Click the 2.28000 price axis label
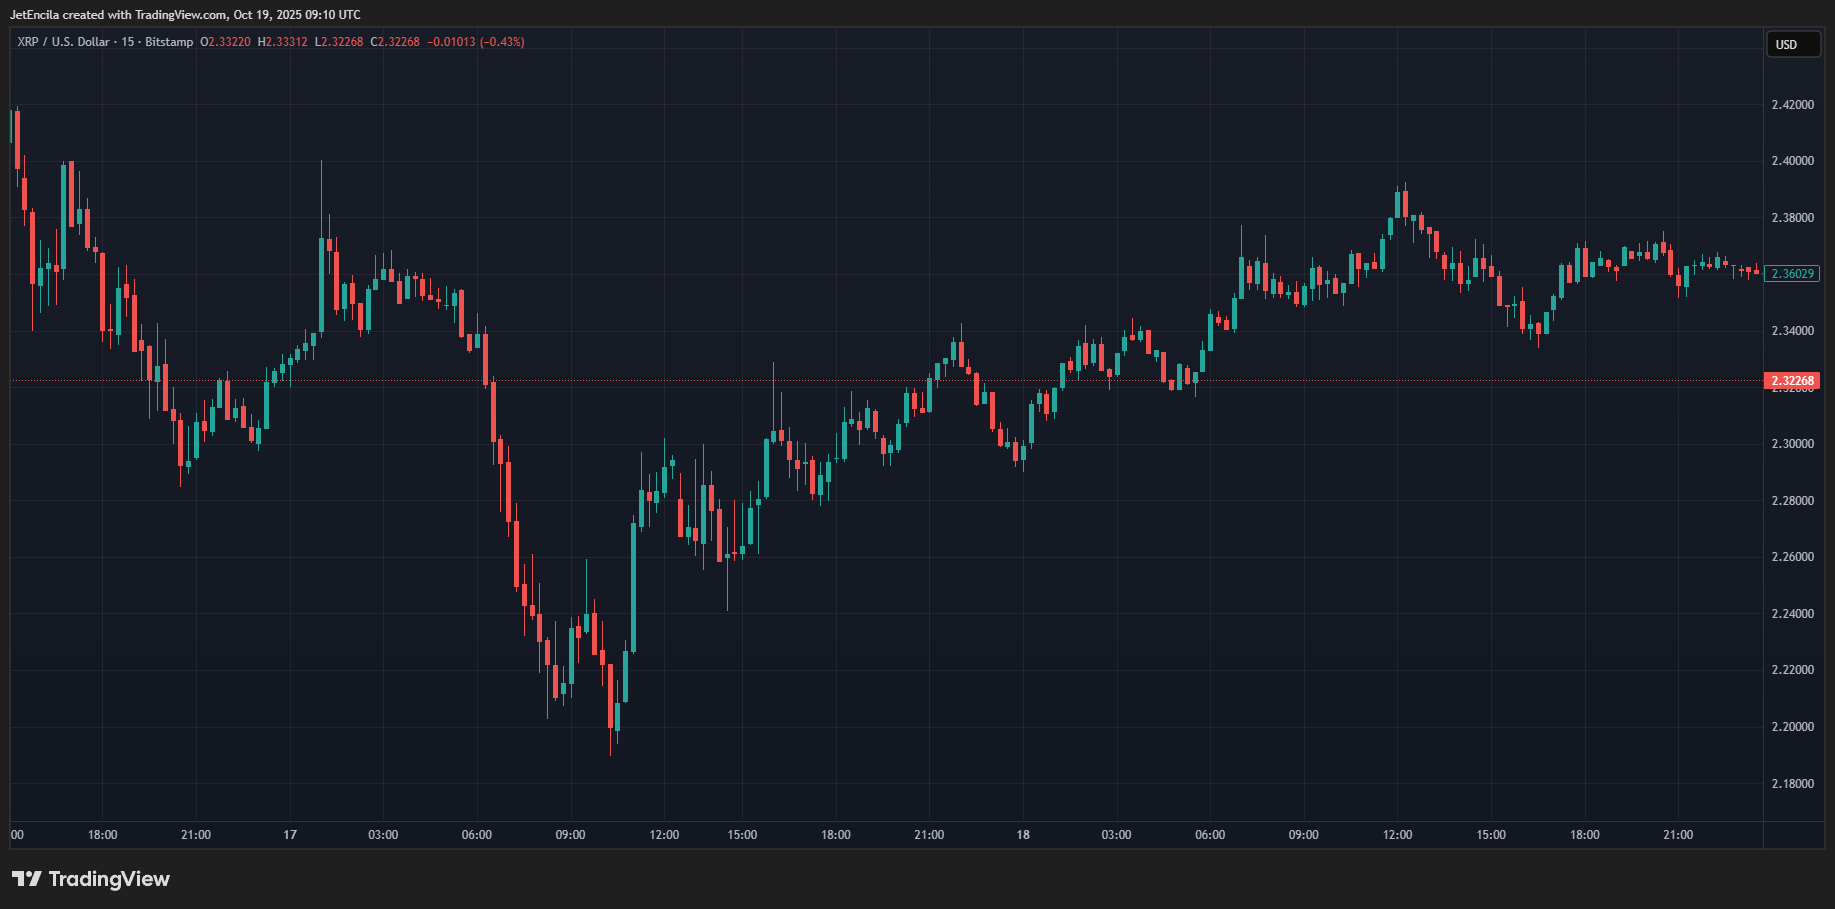Viewport: 1835px width, 909px height. [x=1792, y=501]
